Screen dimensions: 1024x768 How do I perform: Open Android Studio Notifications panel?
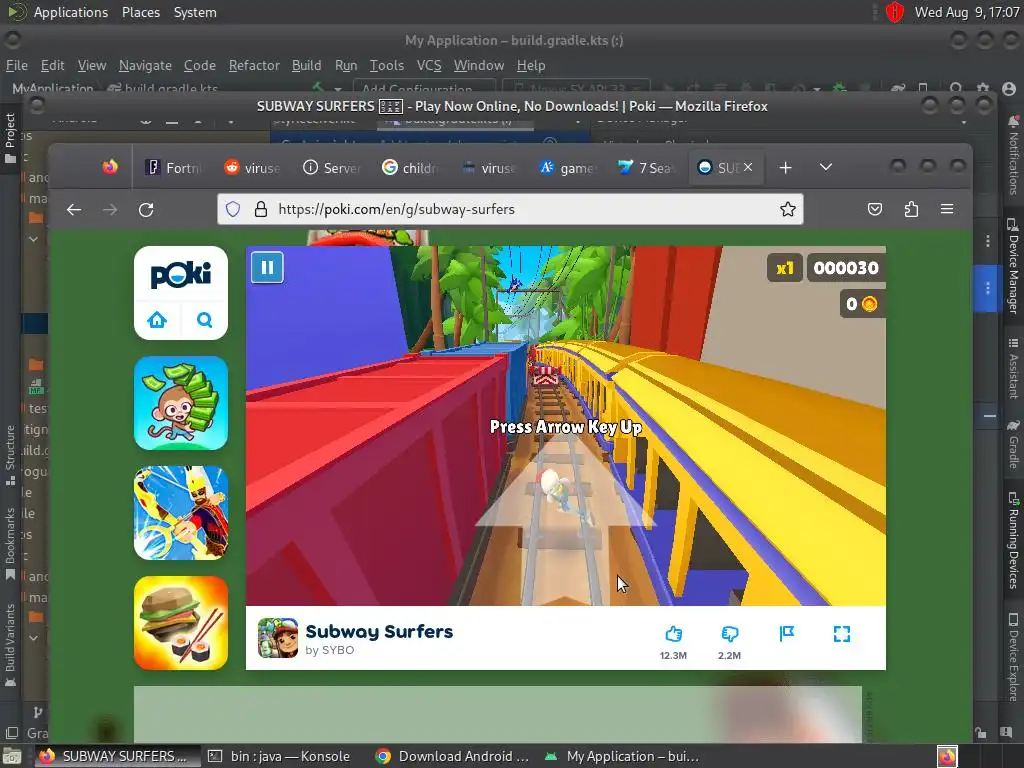click(x=1013, y=155)
